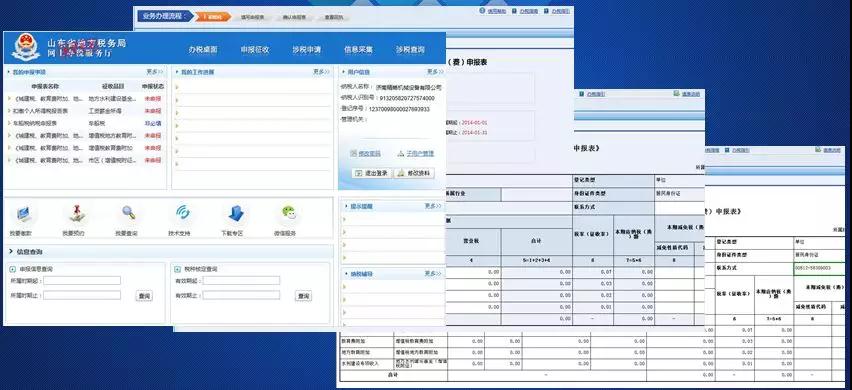Screen dimensions: 852x390
Task: Click the tax bureau emblem logo
Action: click(25, 47)
